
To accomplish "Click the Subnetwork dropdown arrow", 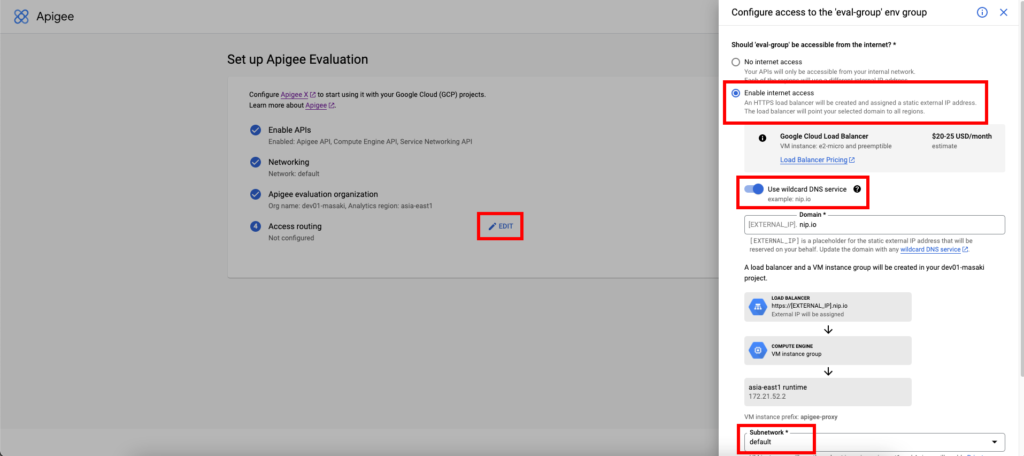I will (x=994, y=441).
